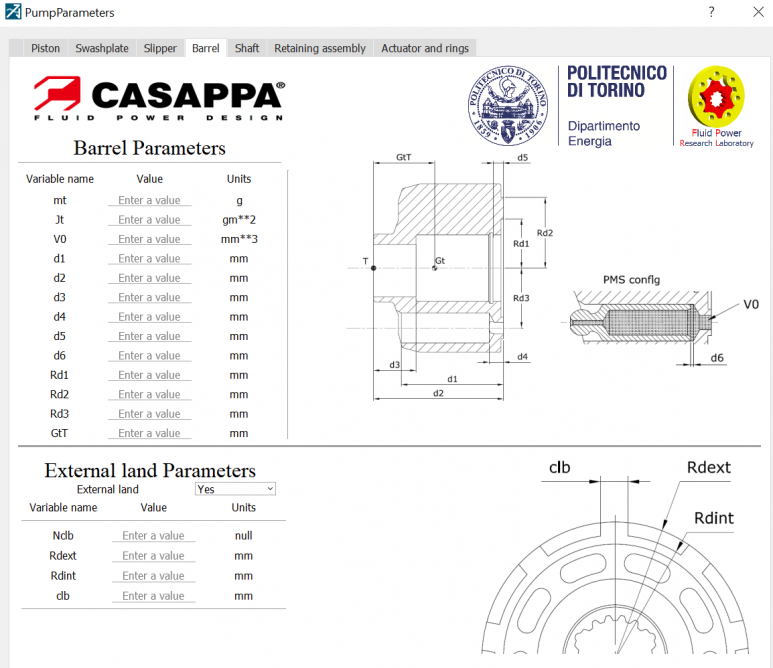The width and height of the screenshot is (773, 668).
Task: Click the mt value field
Action: (149, 200)
